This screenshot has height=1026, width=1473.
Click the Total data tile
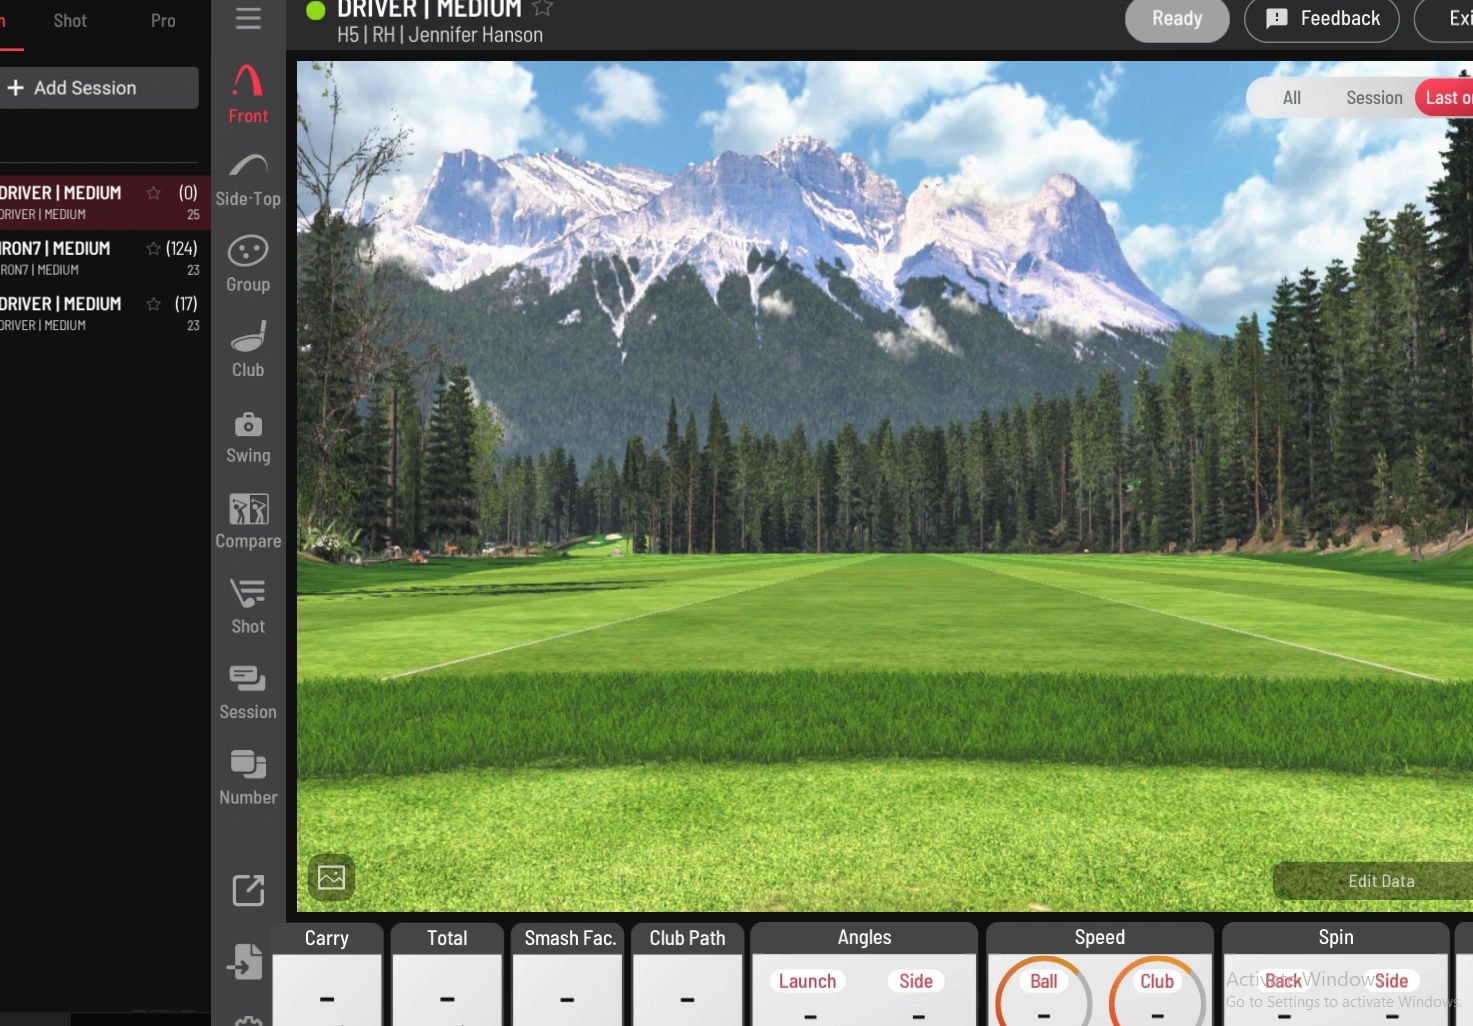point(447,974)
